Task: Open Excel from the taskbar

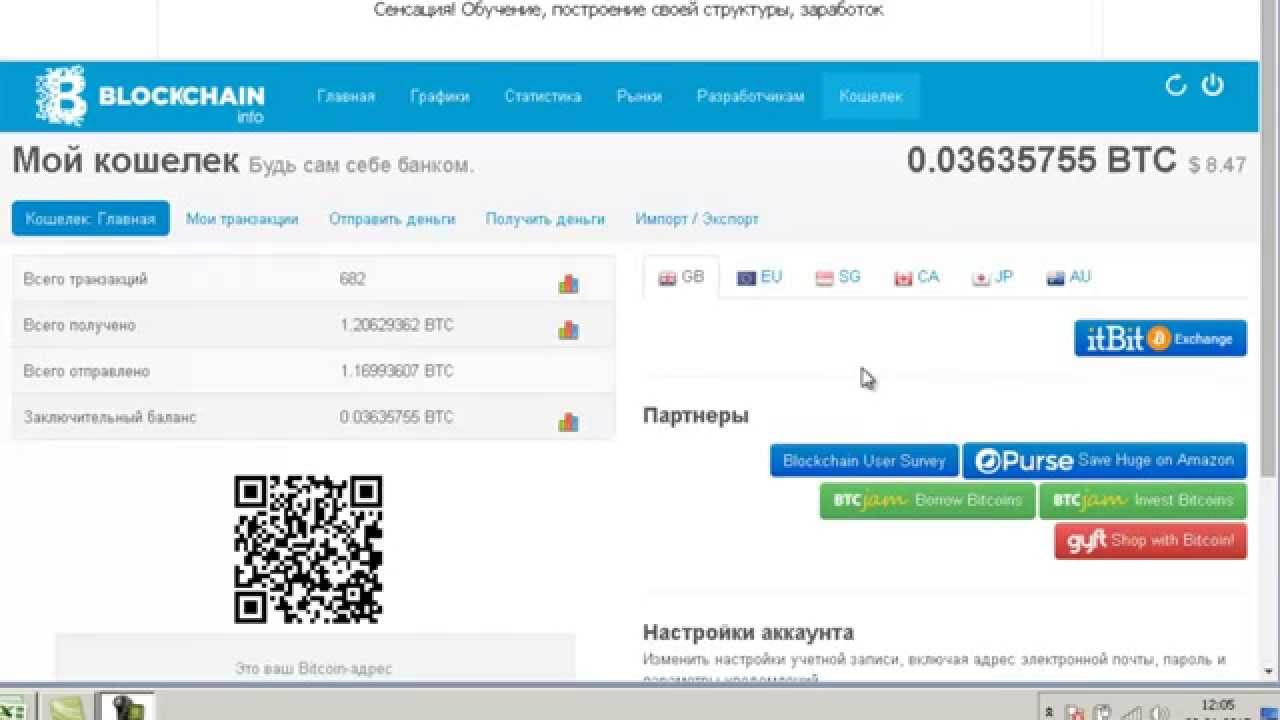Action: (x=15, y=708)
